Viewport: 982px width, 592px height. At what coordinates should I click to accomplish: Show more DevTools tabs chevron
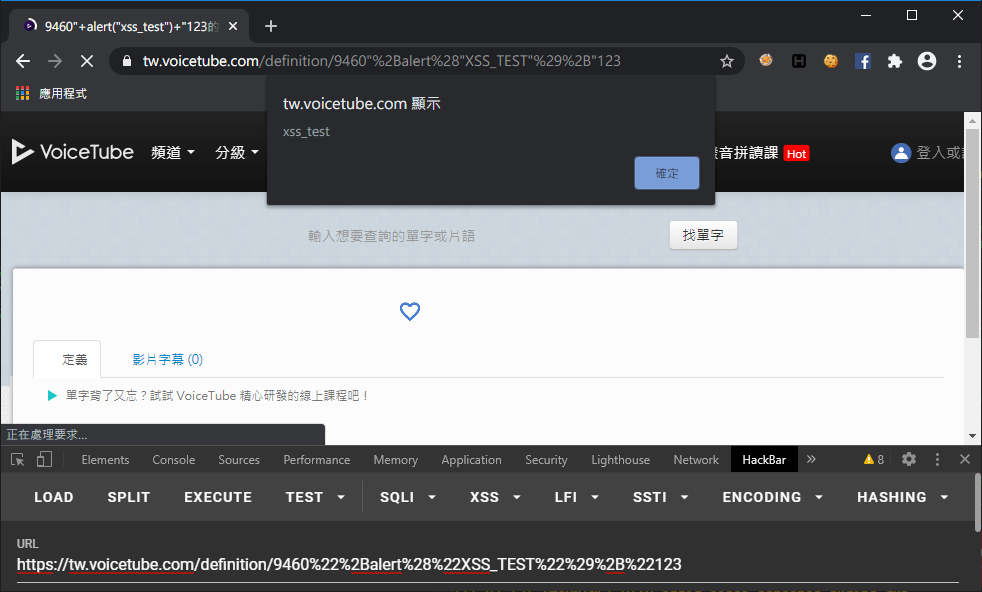pos(812,459)
